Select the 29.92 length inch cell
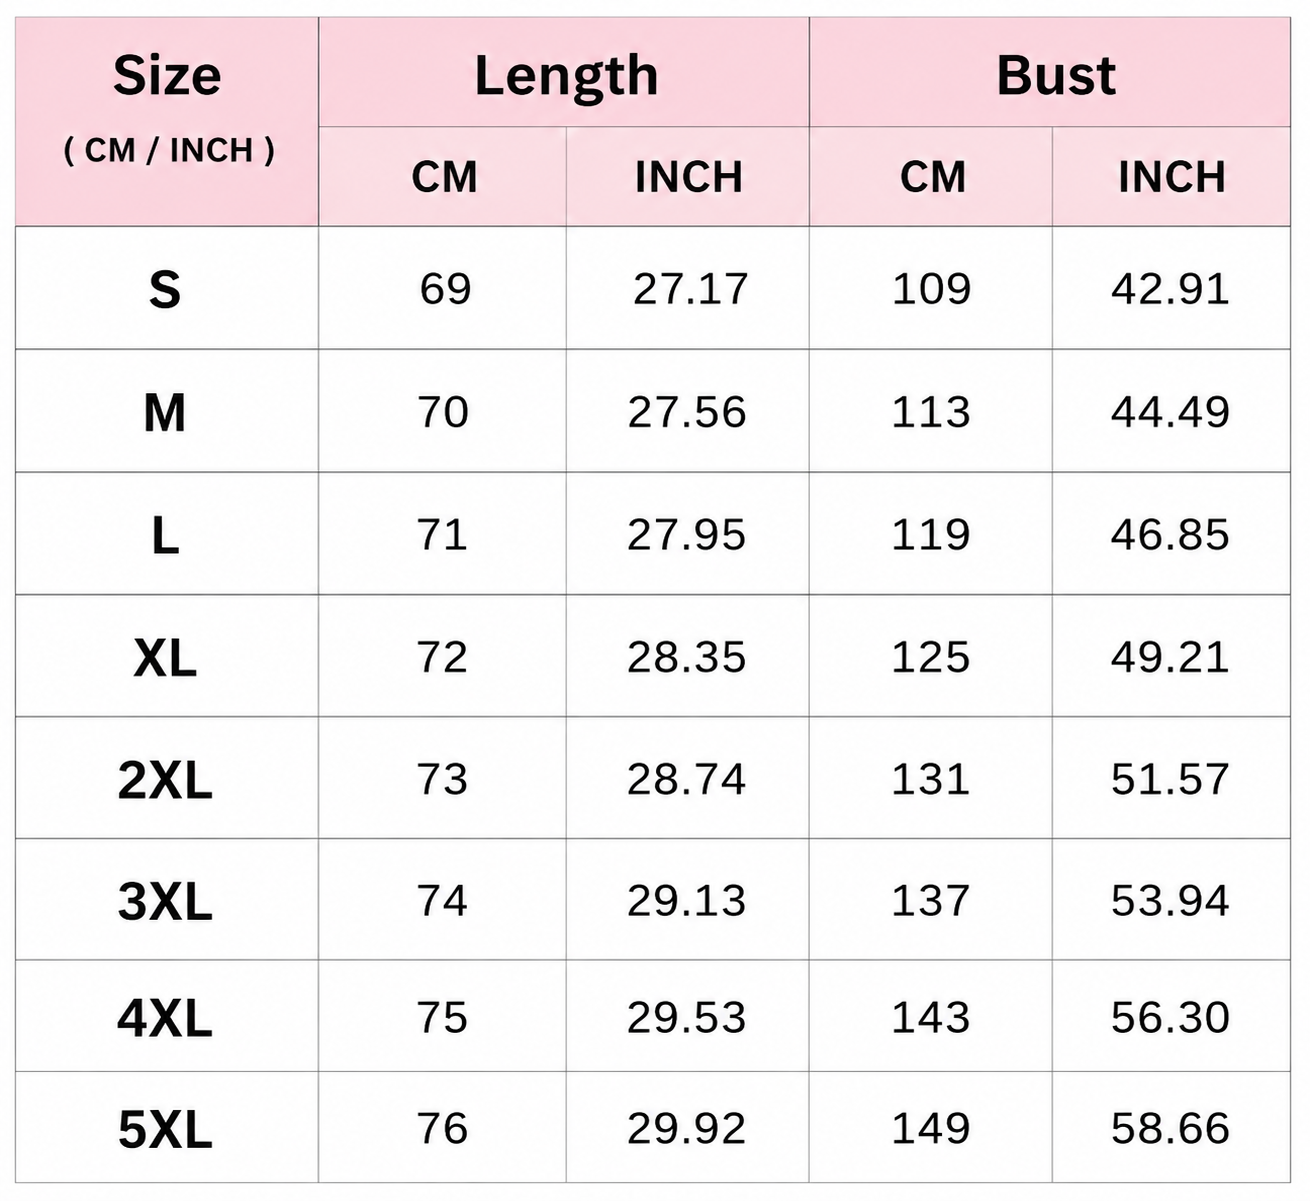Viewport: 1310px width, 1201px height. point(687,1128)
